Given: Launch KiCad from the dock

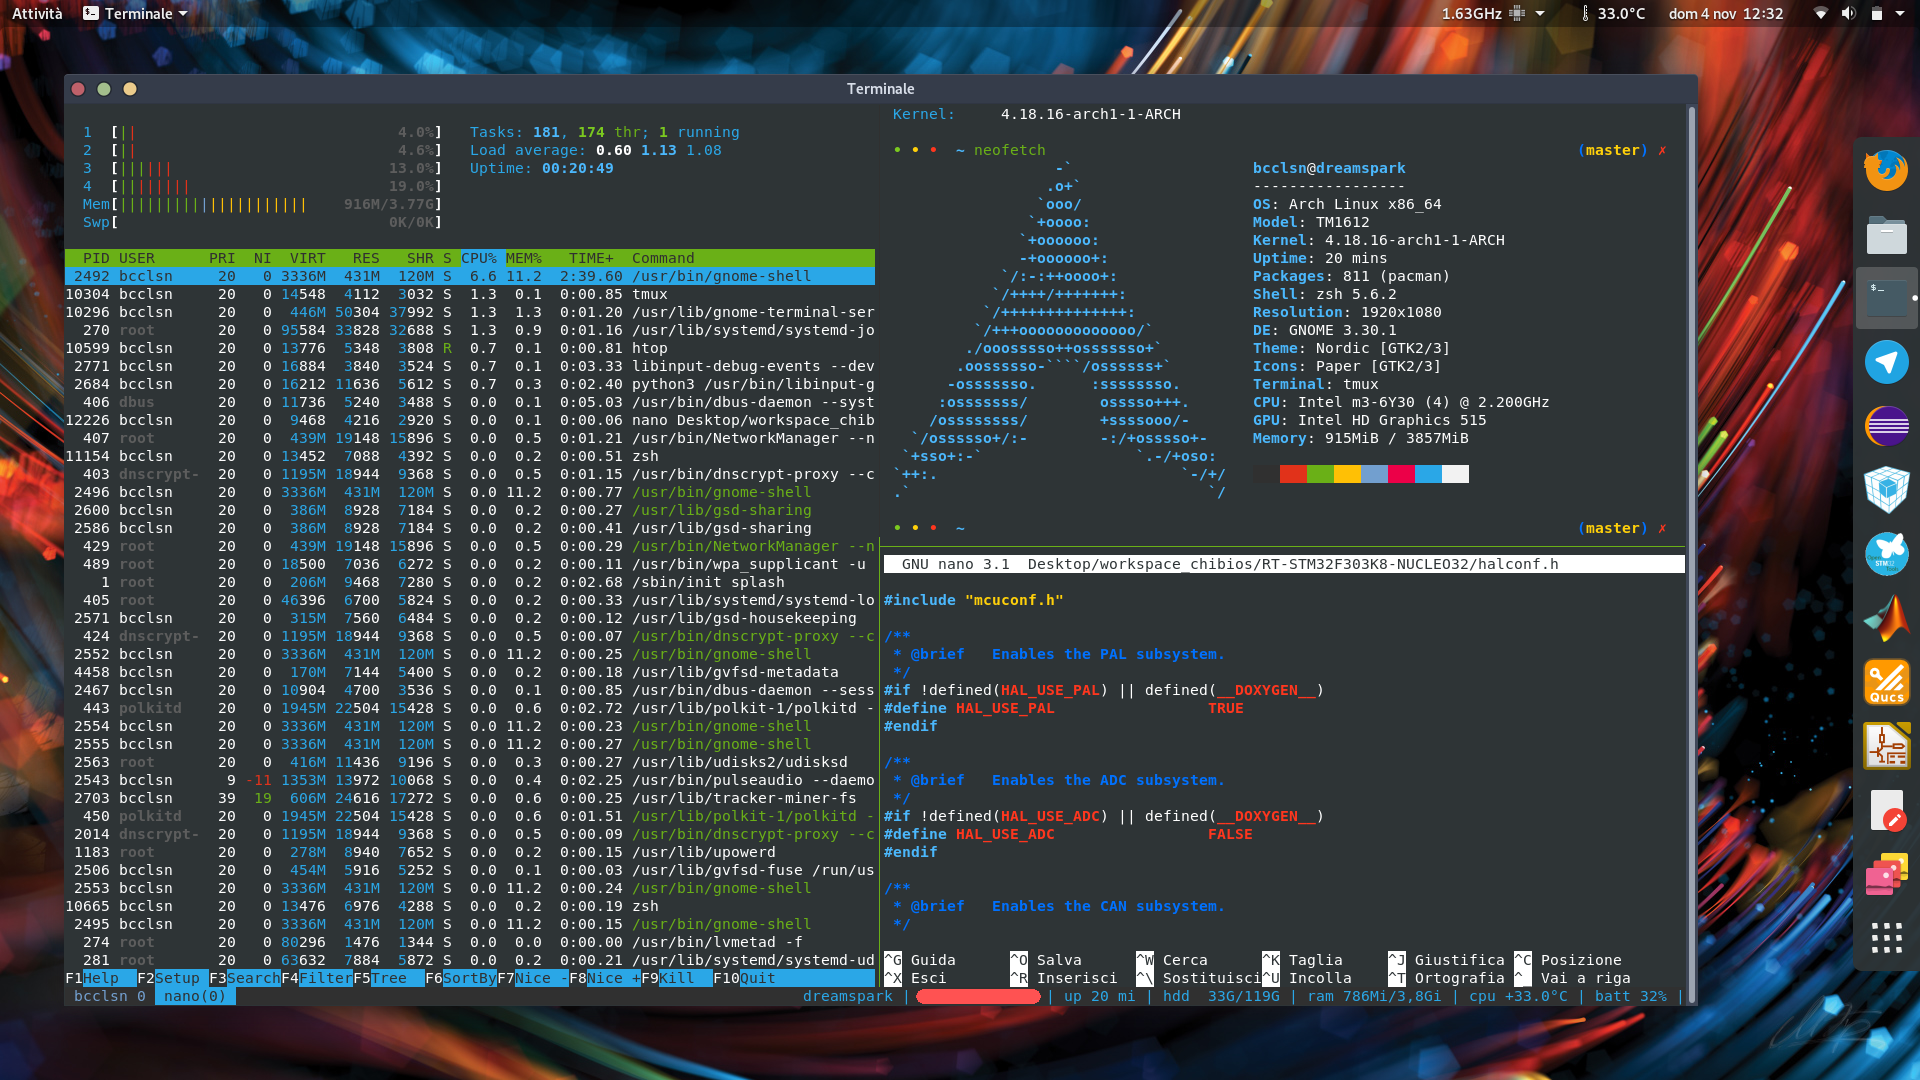Looking at the screenshot, I should [x=1886, y=746].
